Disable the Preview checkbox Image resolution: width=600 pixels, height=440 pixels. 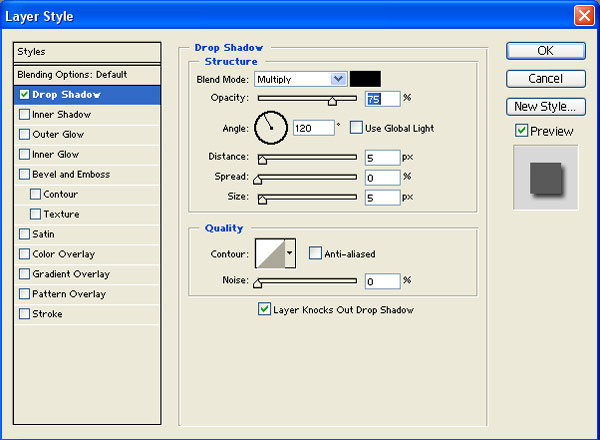pyautogui.click(x=521, y=131)
